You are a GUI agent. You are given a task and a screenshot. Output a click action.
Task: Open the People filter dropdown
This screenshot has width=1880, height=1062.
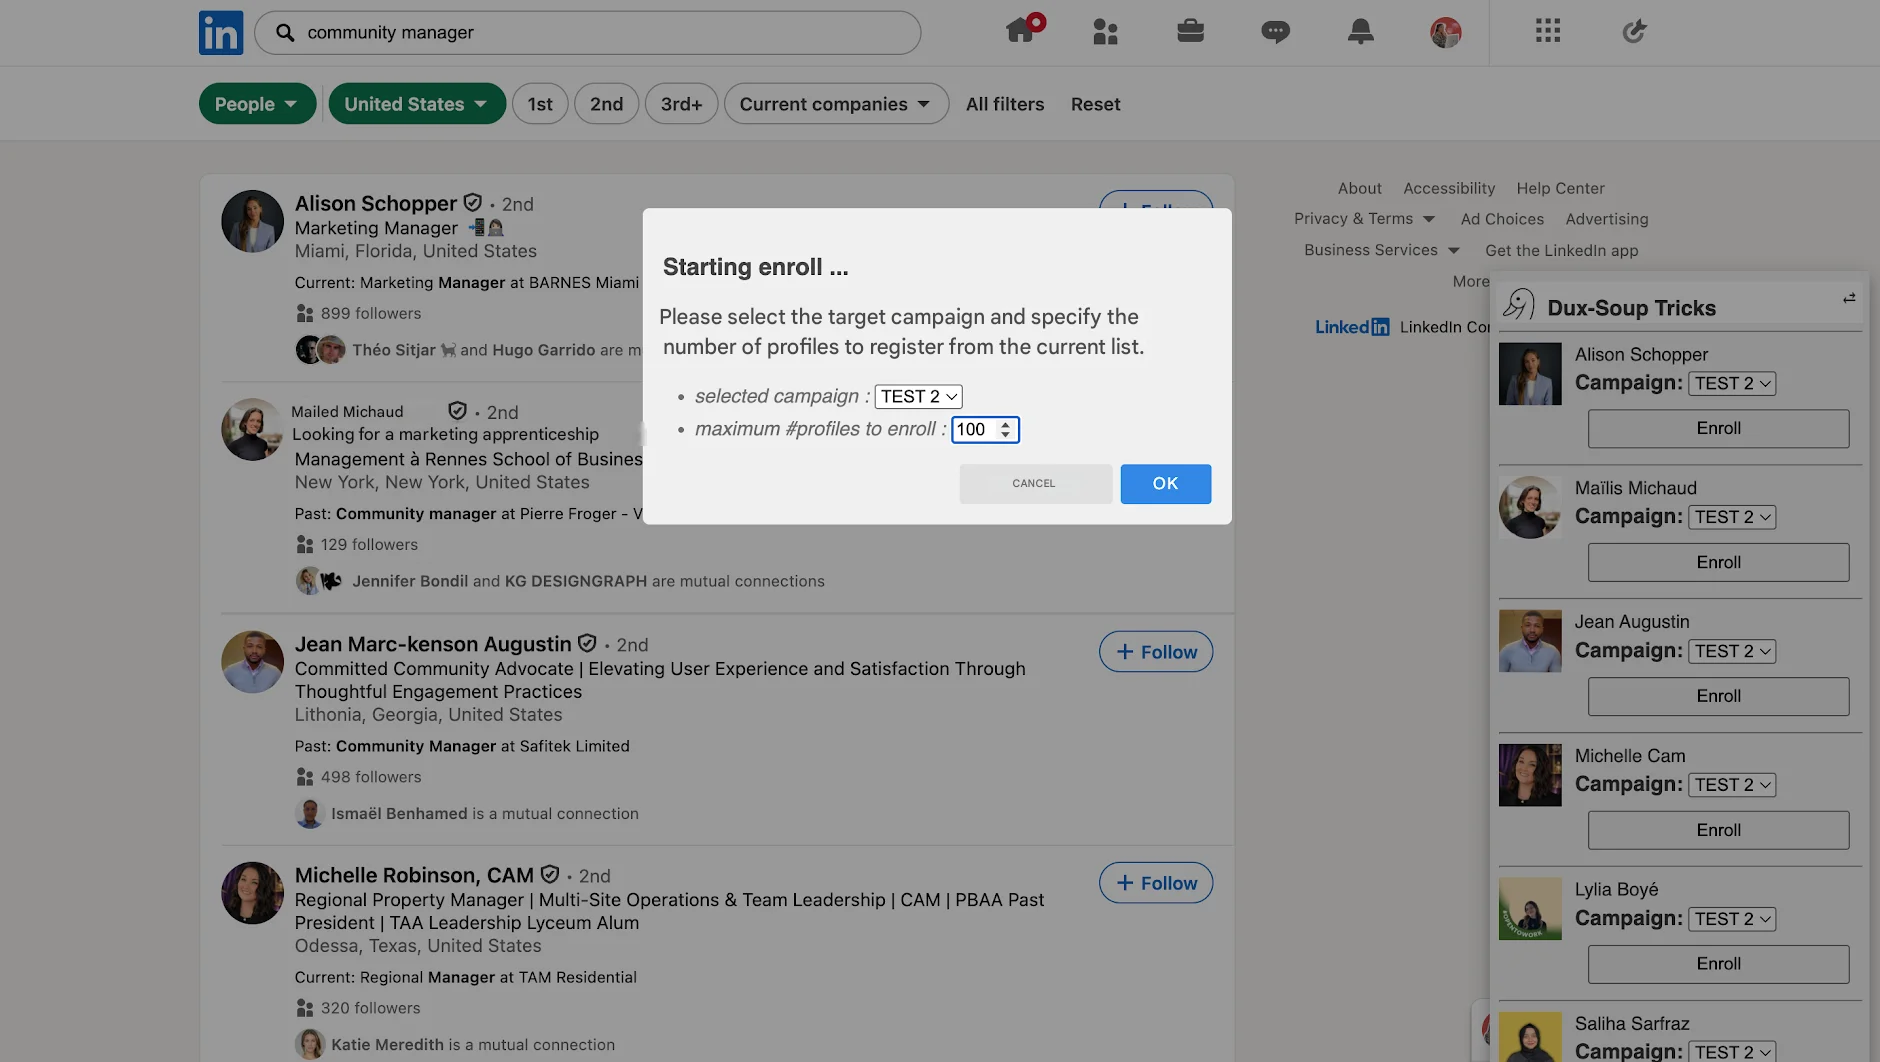257,104
